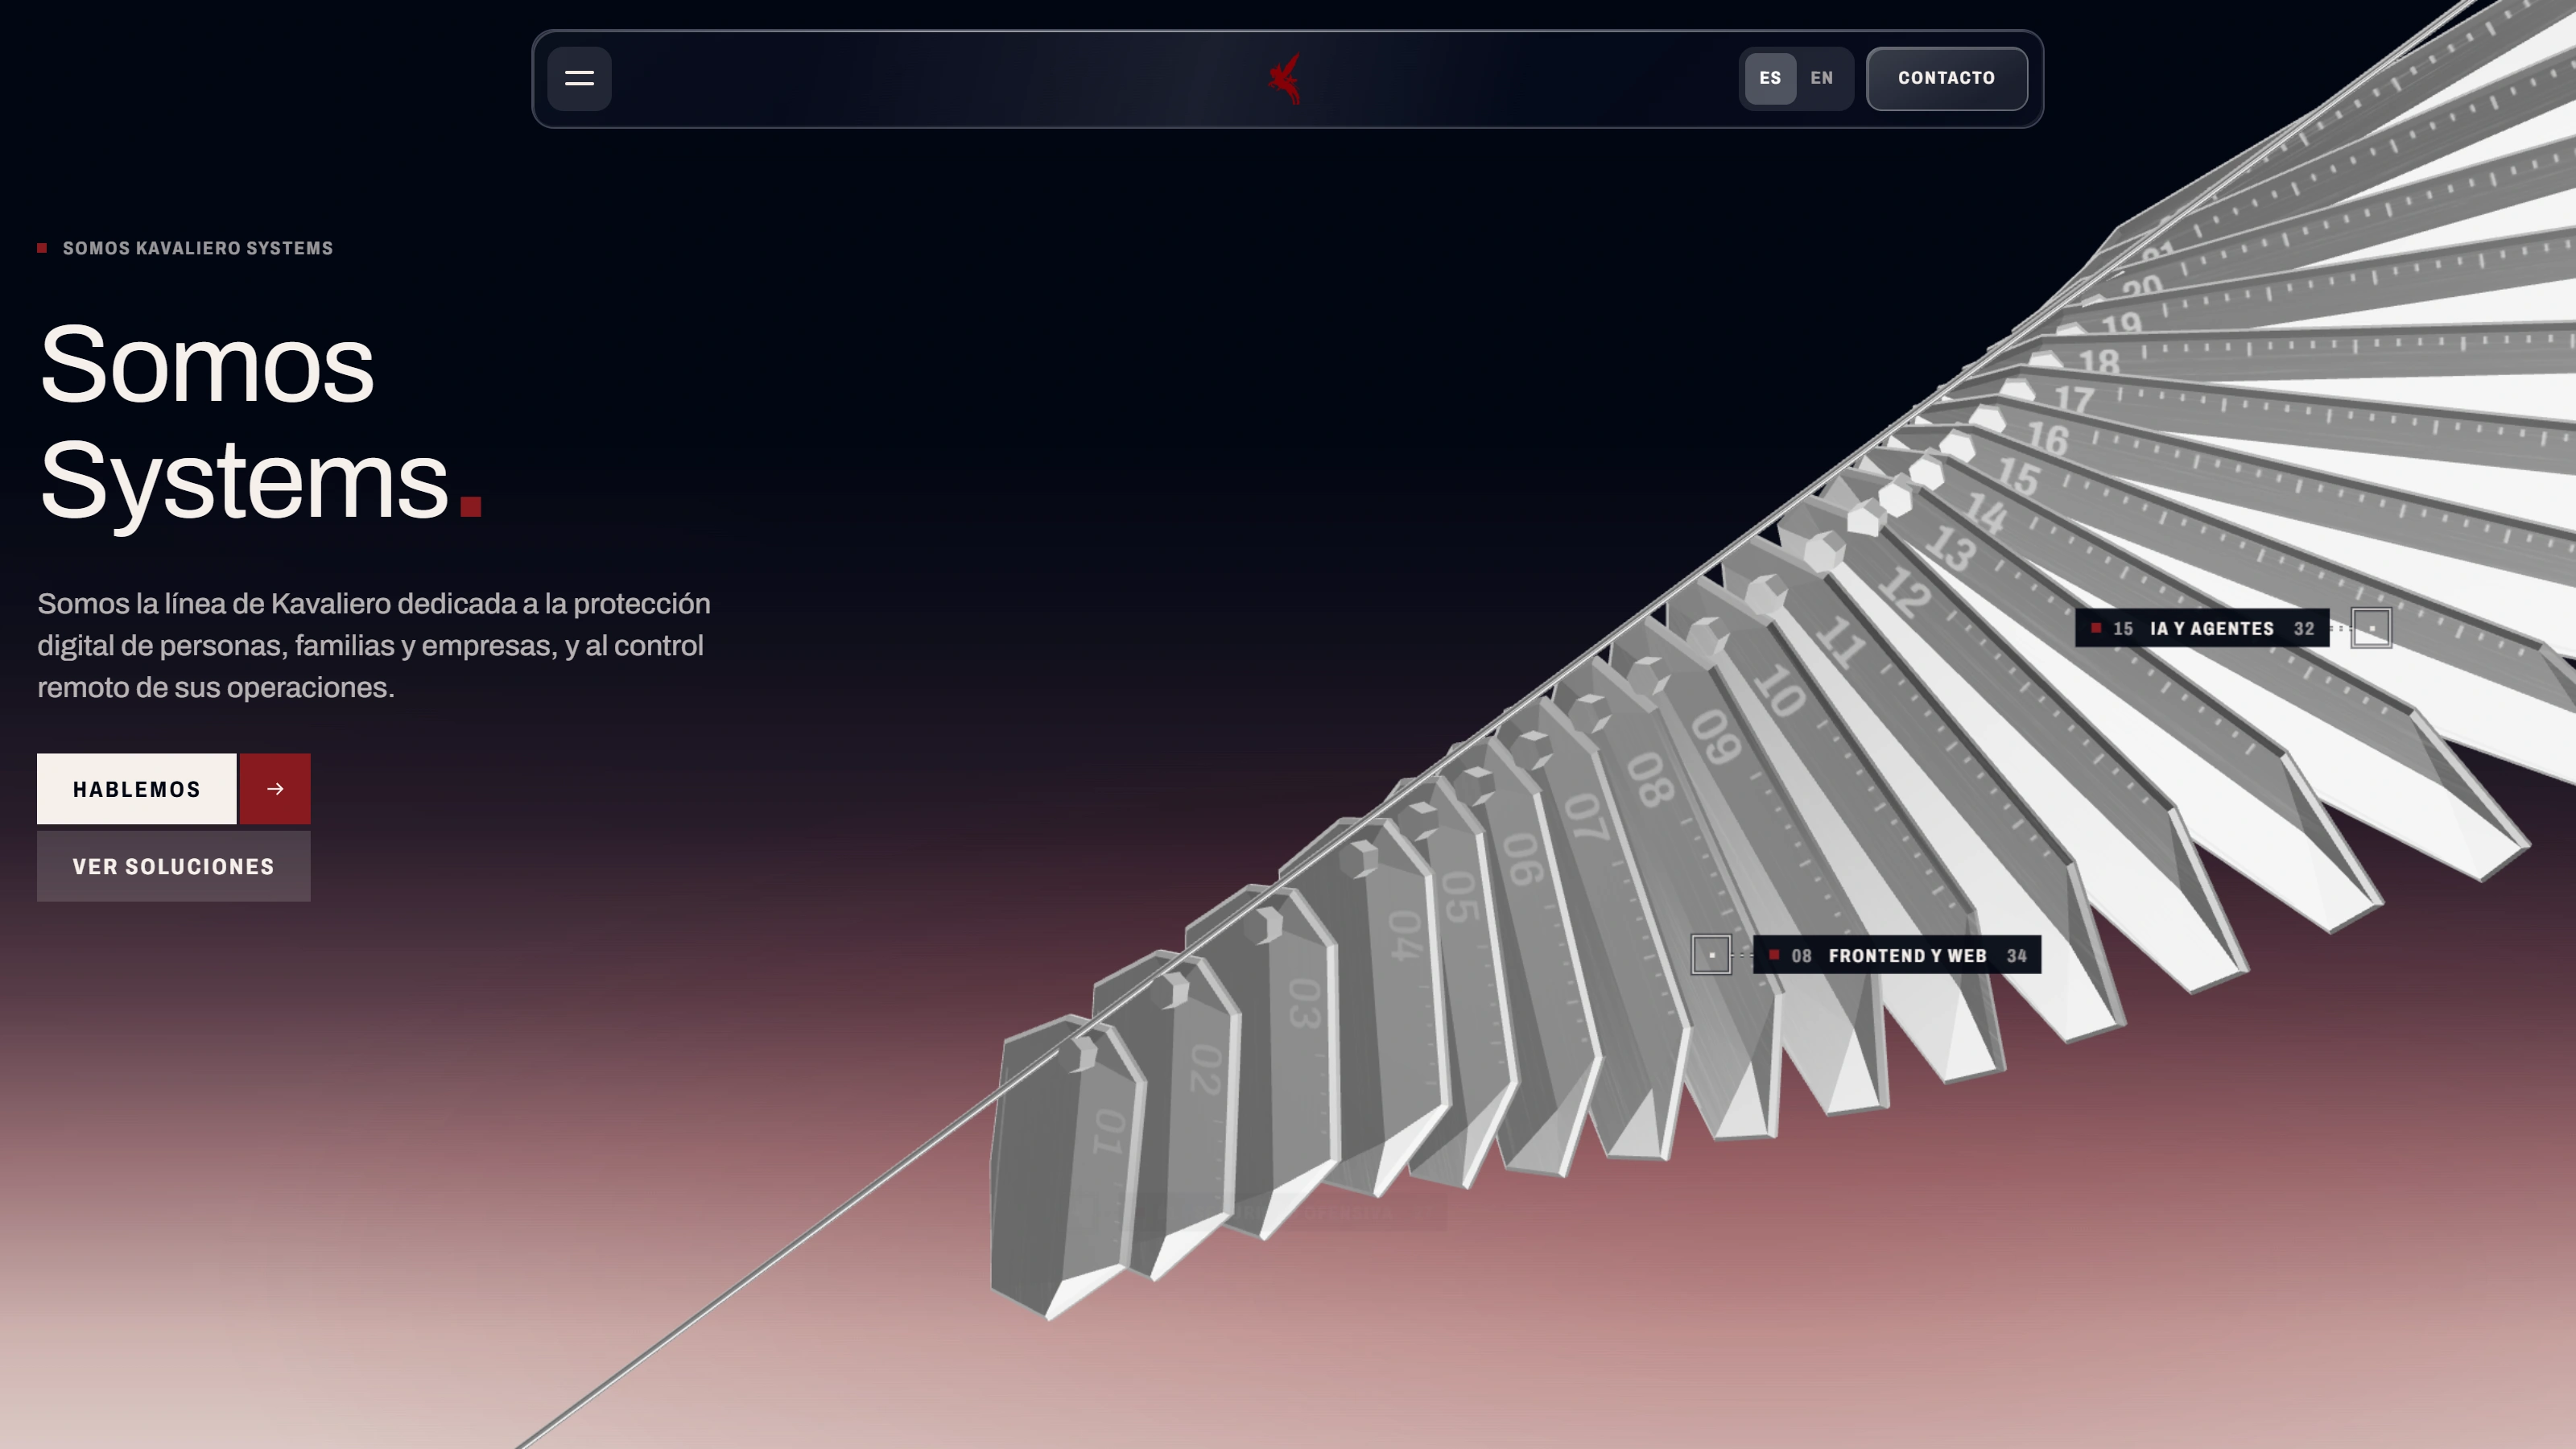Open the CONTACTO button
The width and height of the screenshot is (2576, 1449).
pos(1946,78)
